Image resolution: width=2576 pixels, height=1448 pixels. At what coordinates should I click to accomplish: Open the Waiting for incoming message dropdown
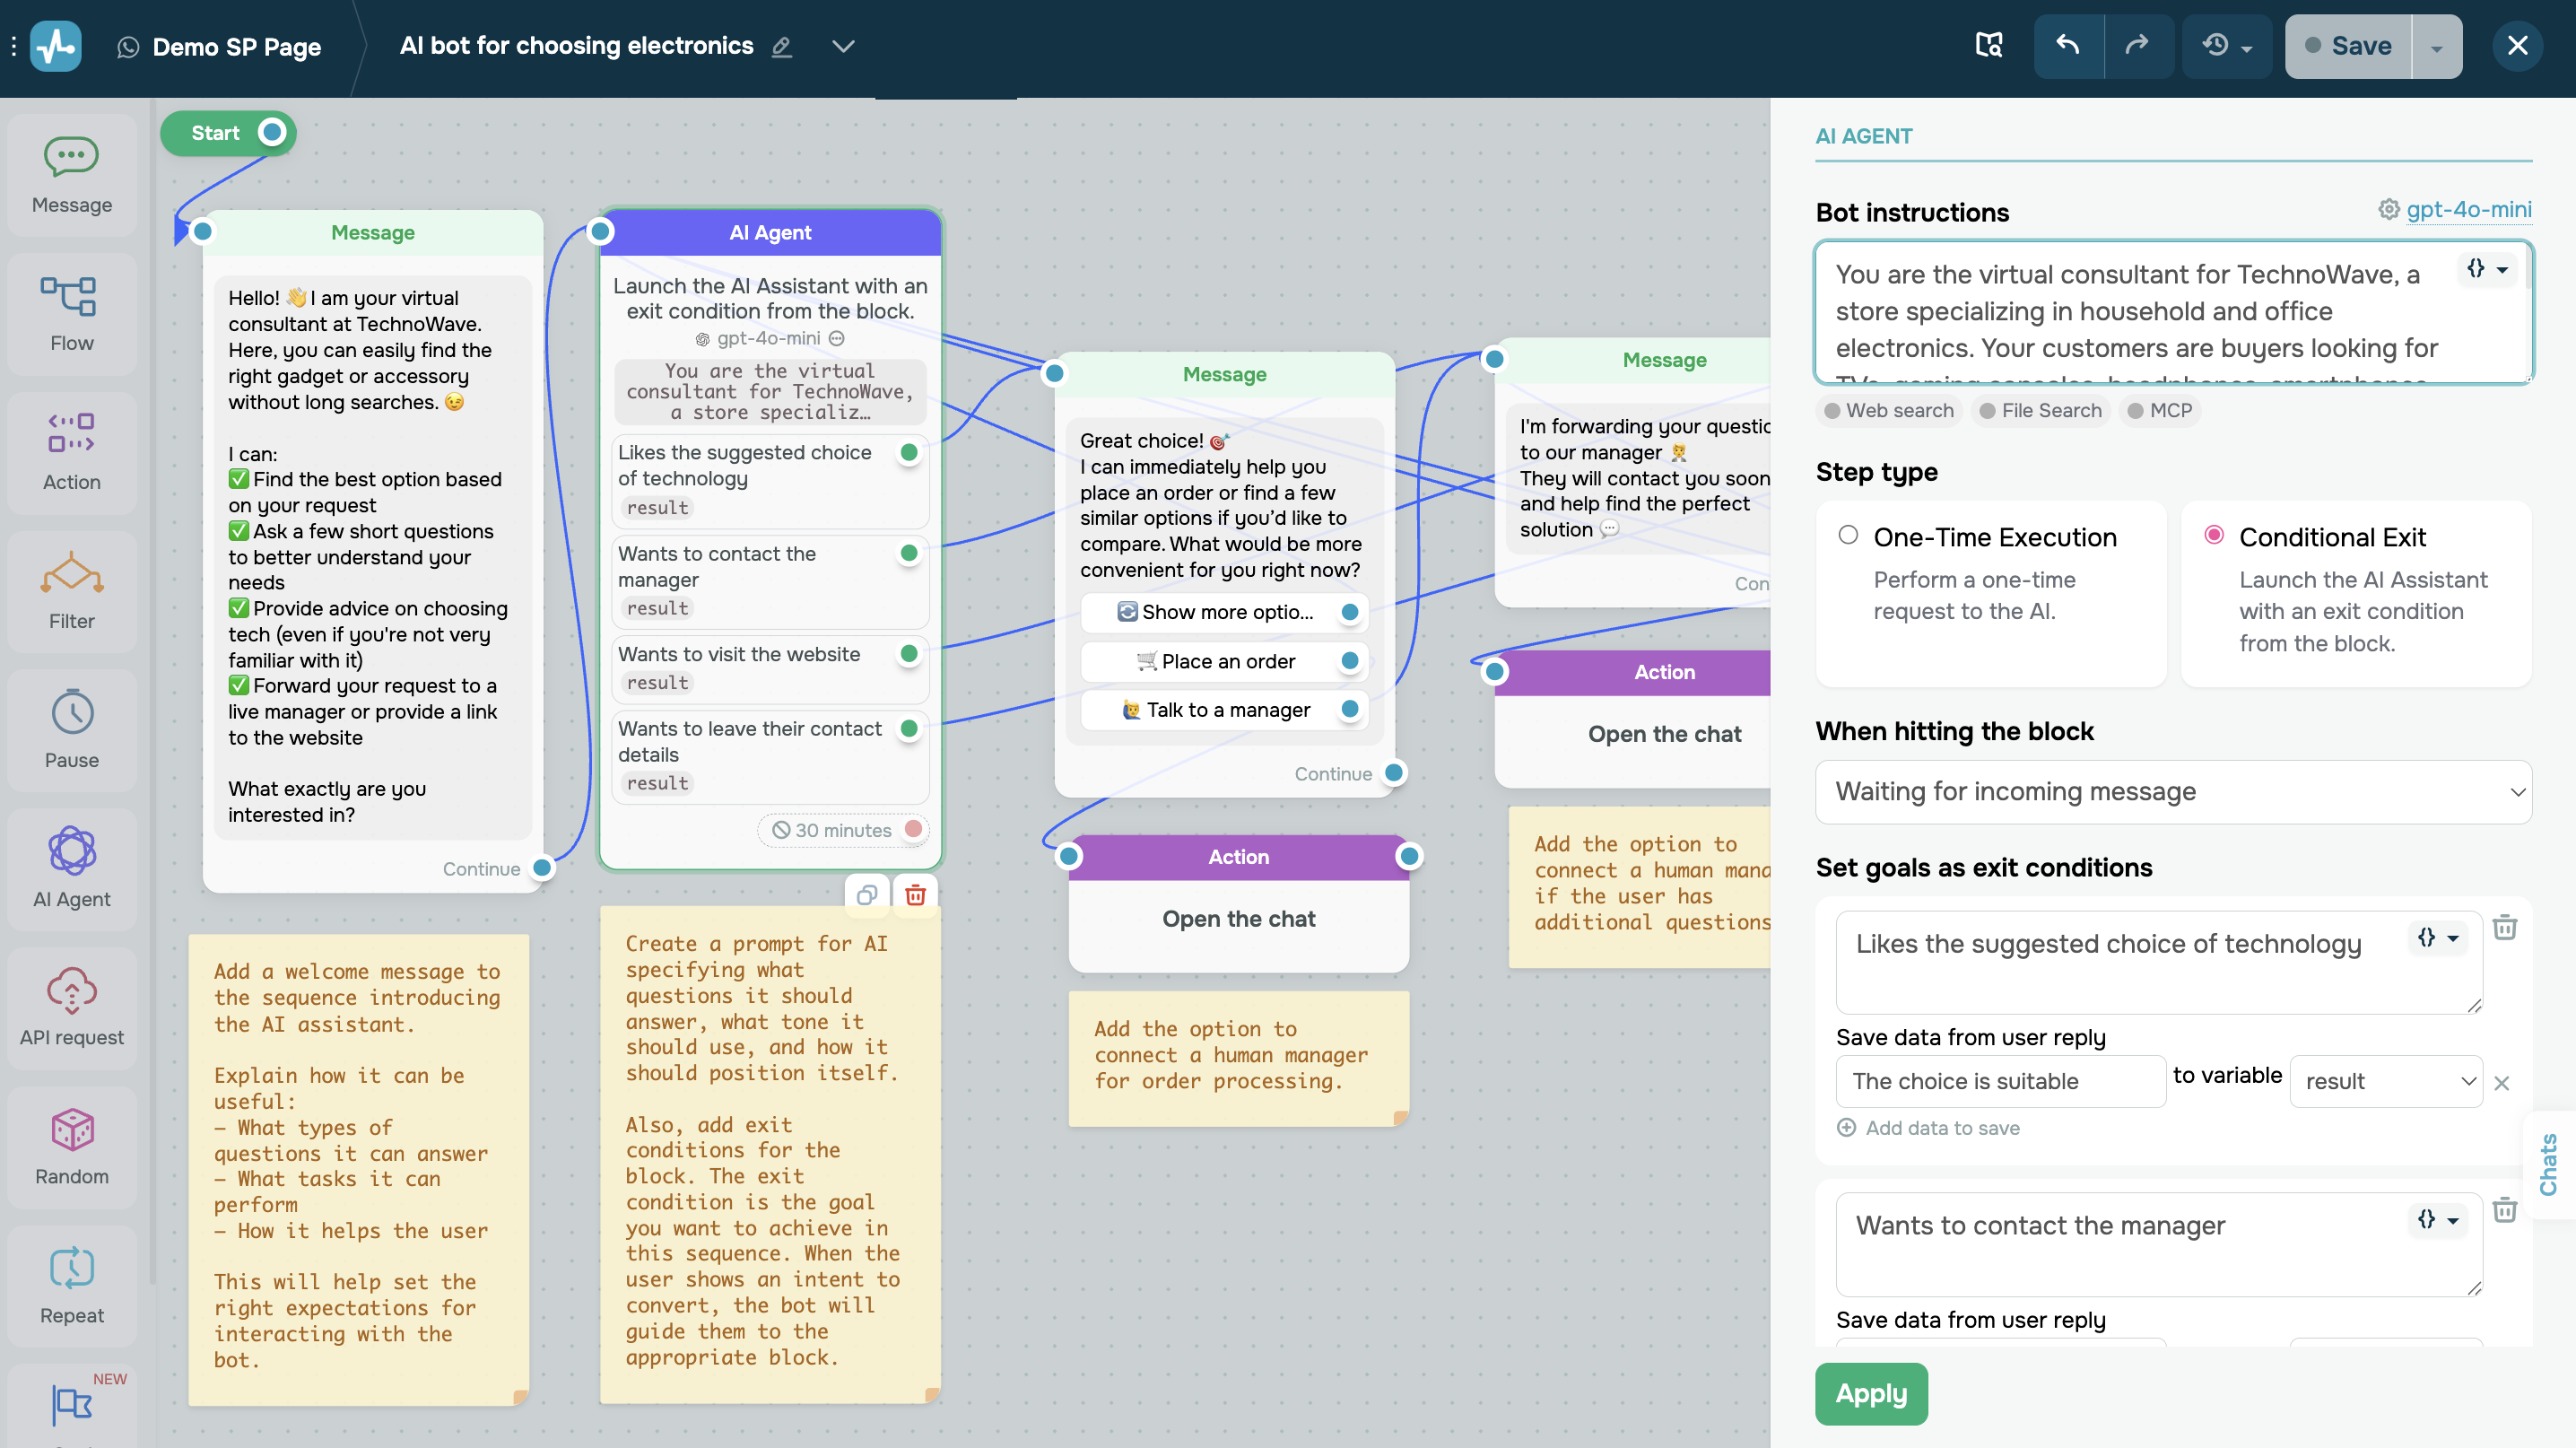(x=2172, y=792)
